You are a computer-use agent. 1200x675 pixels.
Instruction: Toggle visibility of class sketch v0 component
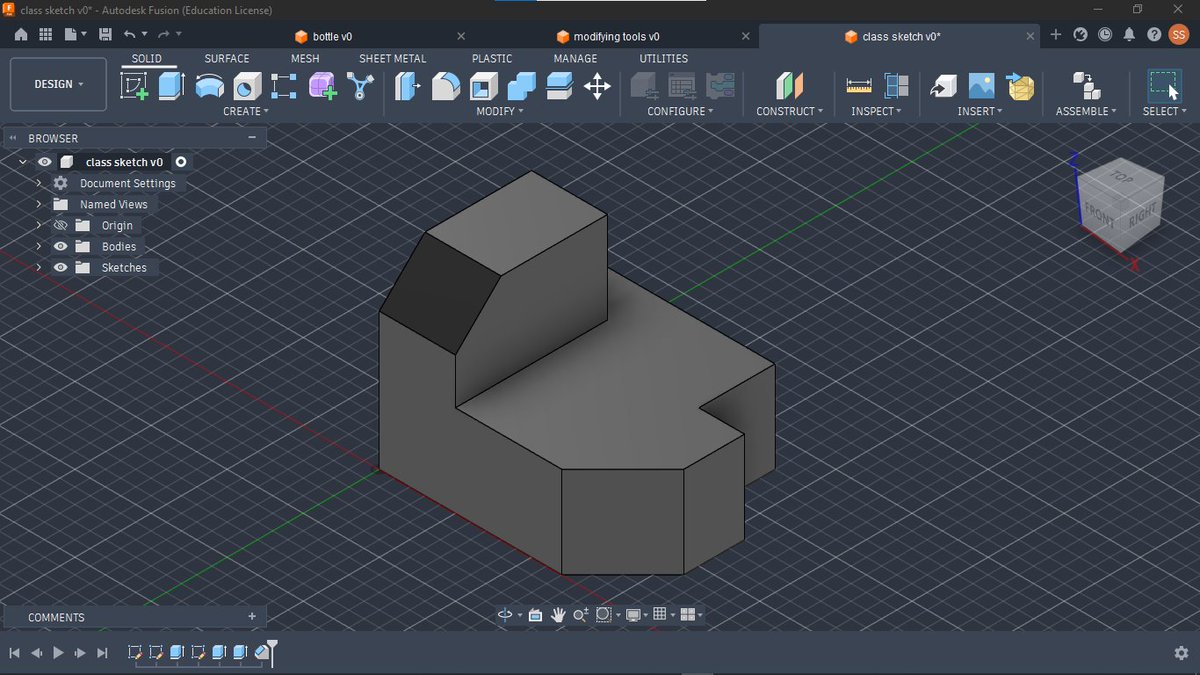[x=45, y=162]
